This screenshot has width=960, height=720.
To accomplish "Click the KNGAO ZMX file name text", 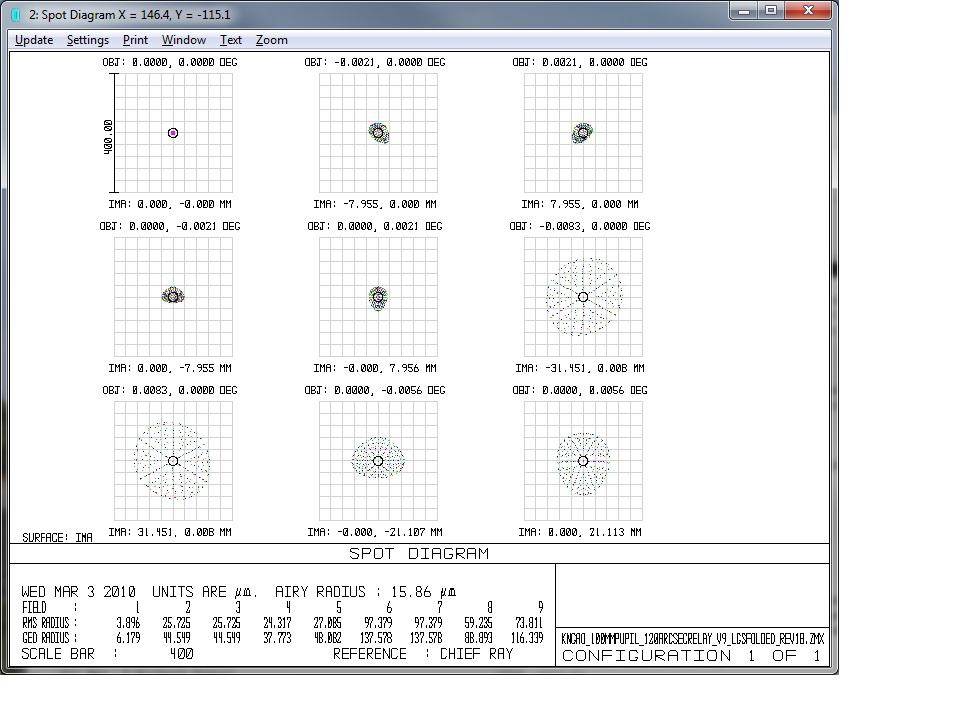I will [692, 639].
